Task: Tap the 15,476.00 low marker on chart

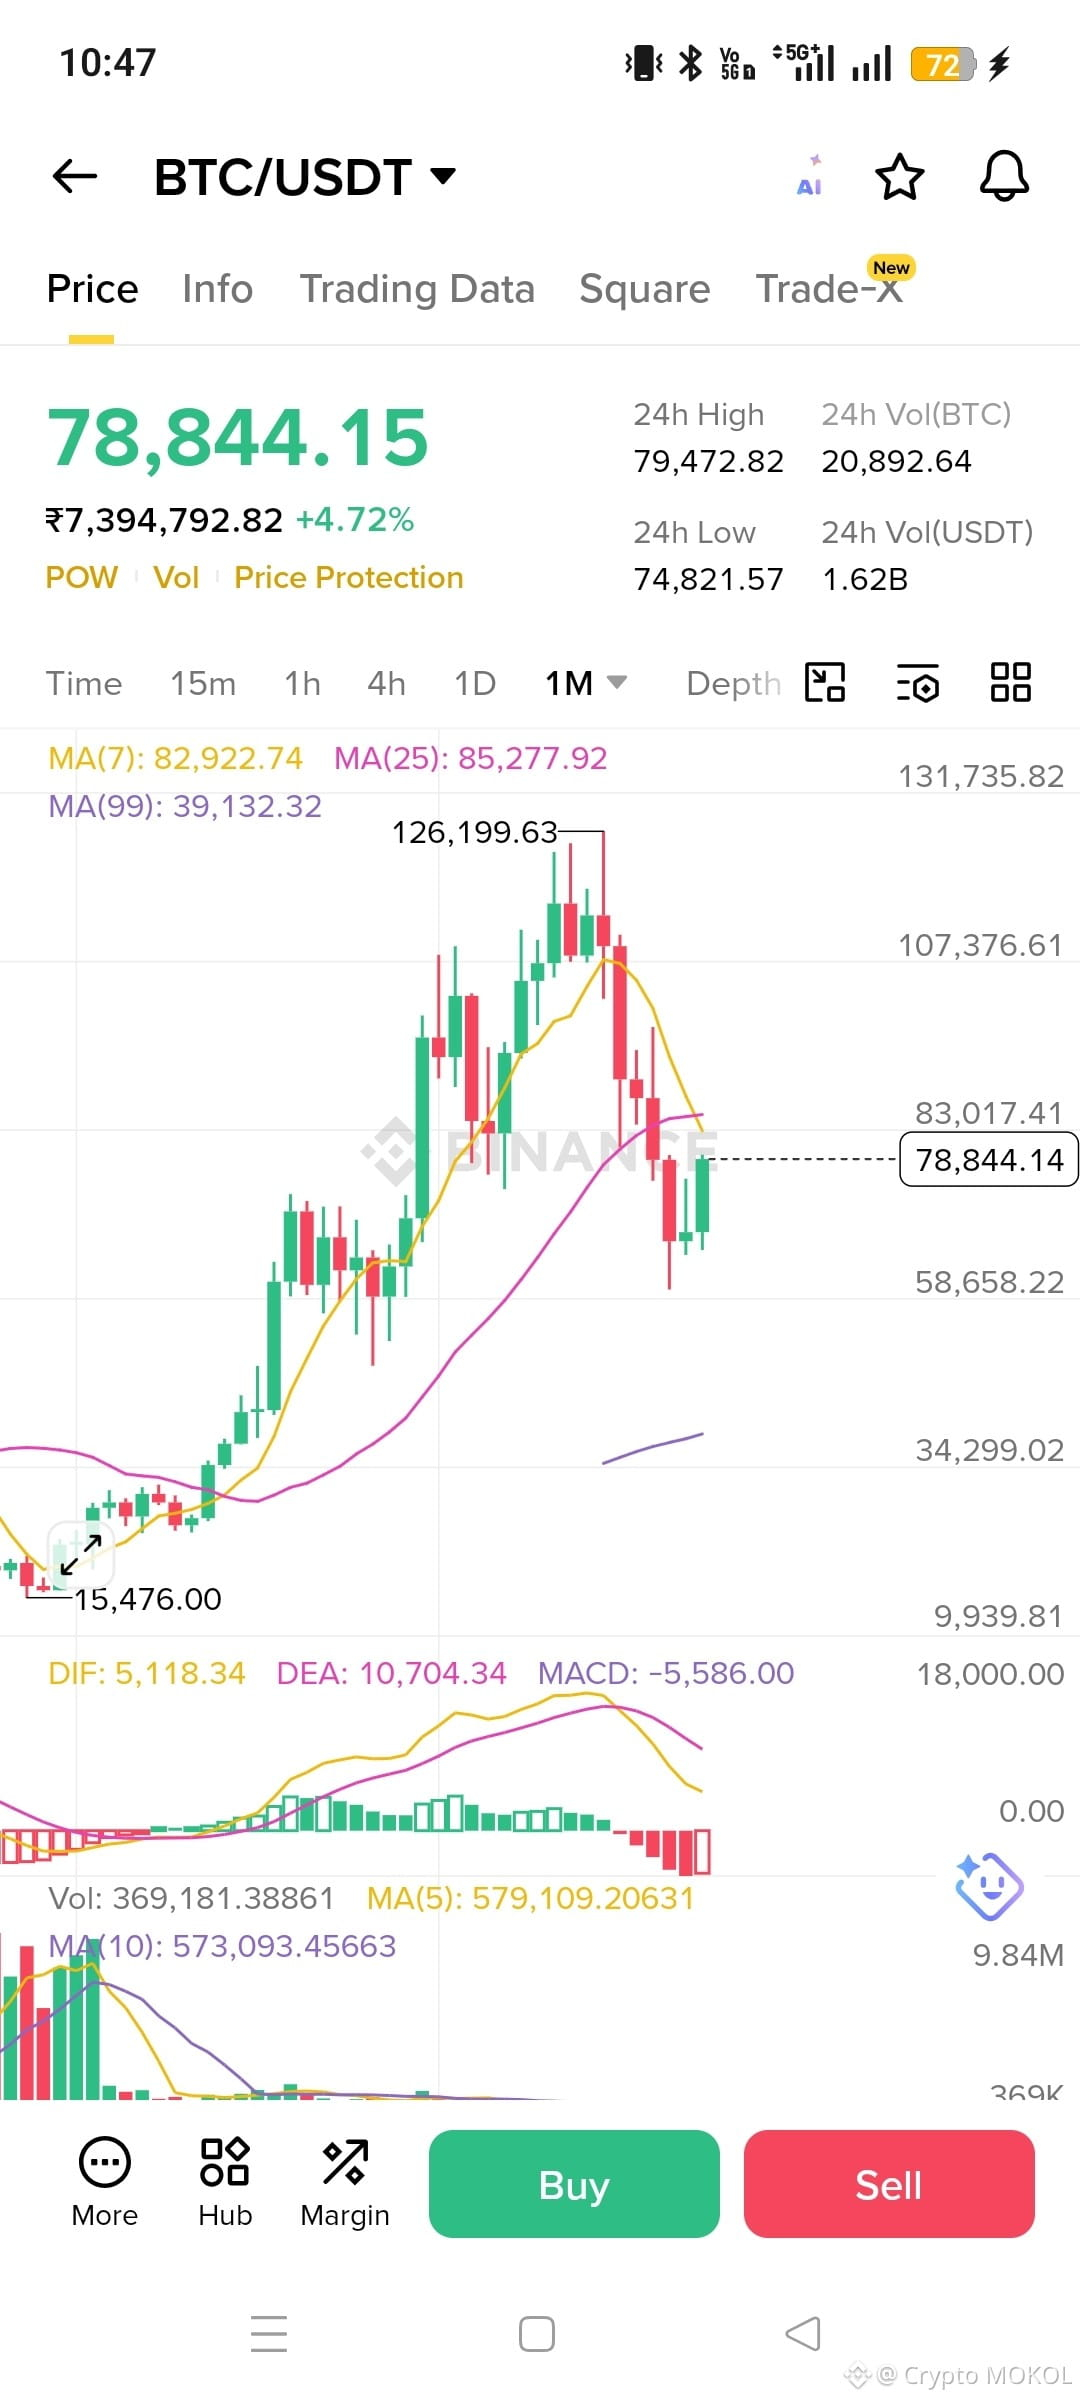Action: point(148,1599)
